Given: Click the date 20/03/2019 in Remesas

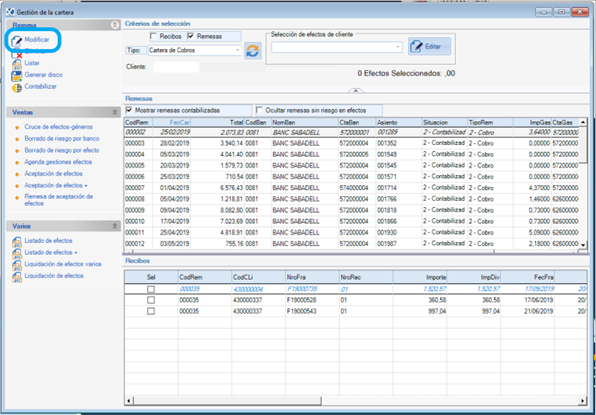Looking at the screenshot, I should 174,166.
